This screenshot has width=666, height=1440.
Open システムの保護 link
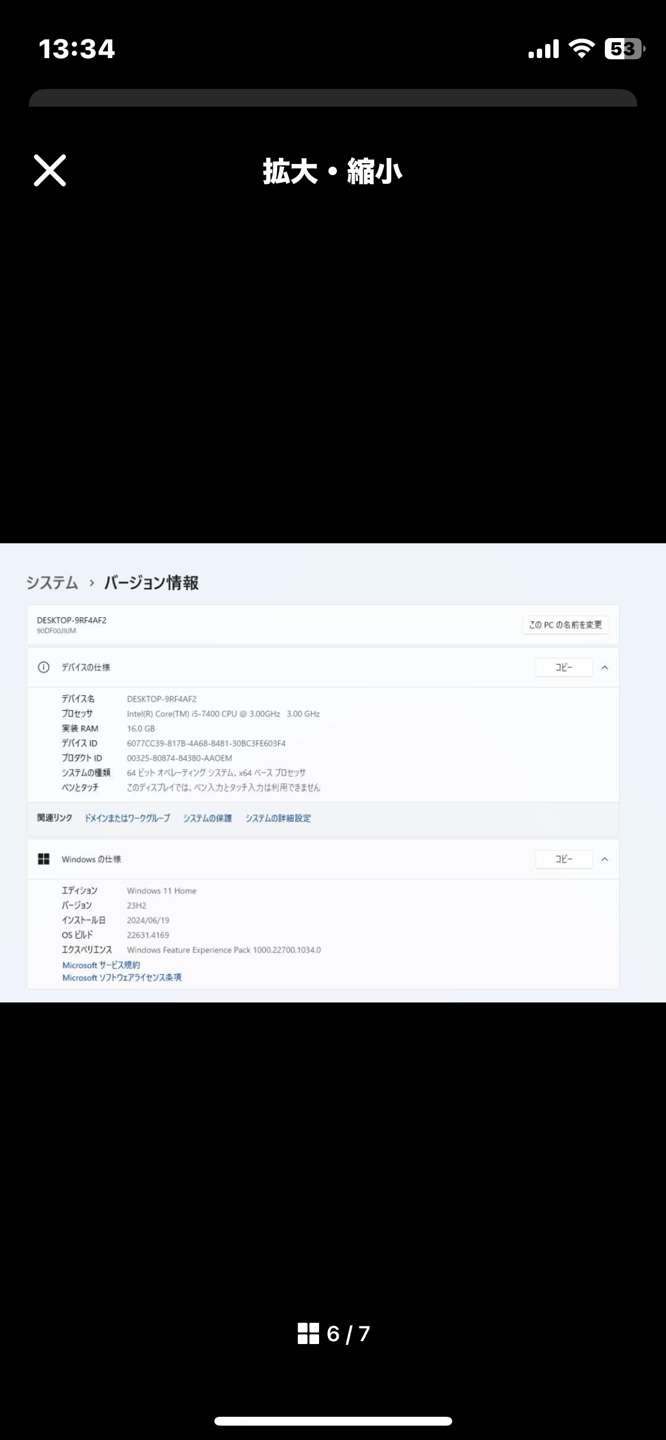(x=207, y=818)
